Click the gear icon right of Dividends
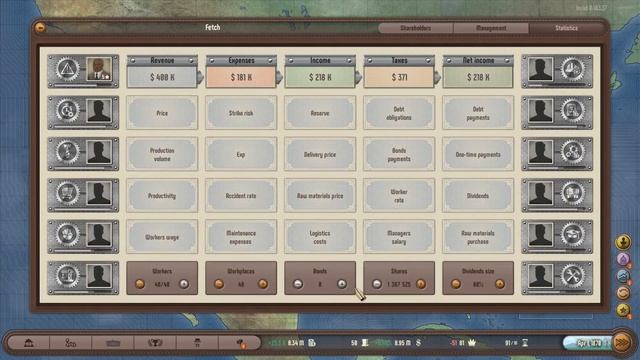Screen dimensions: 640x360 point(572,193)
